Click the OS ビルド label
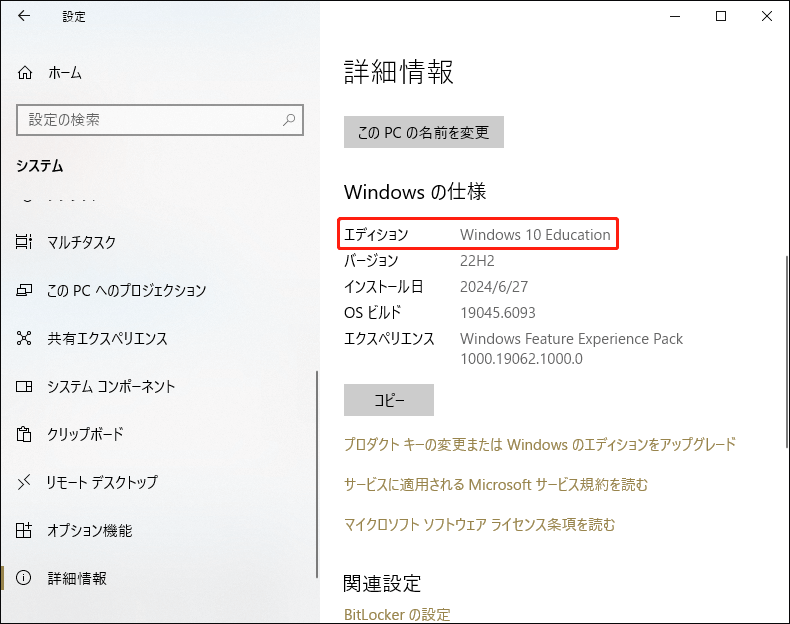790x624 pixels. [x=372, y=313]
